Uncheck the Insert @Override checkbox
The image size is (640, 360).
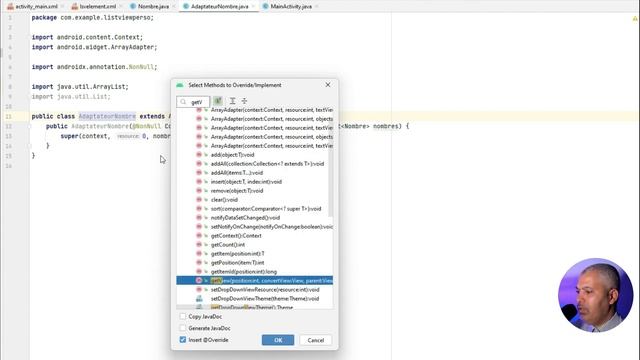click(x=183, y=340)
